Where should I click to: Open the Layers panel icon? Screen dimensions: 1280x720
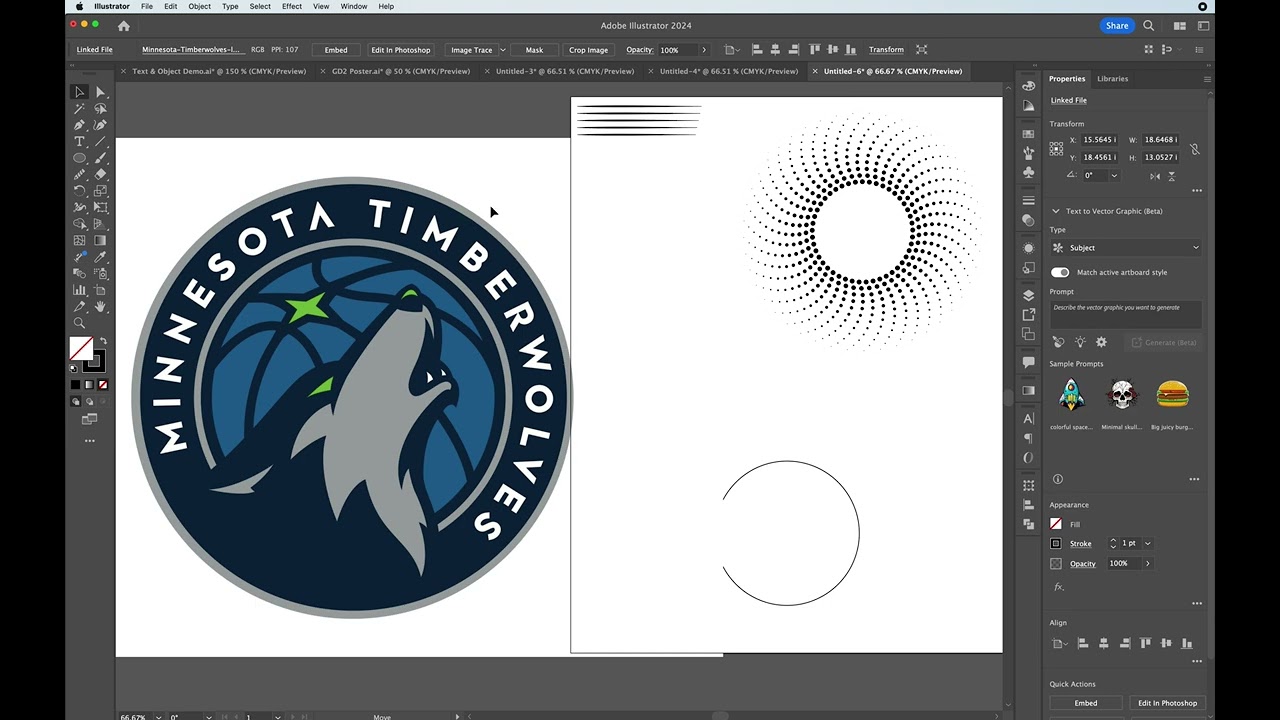click(1028, 295)
